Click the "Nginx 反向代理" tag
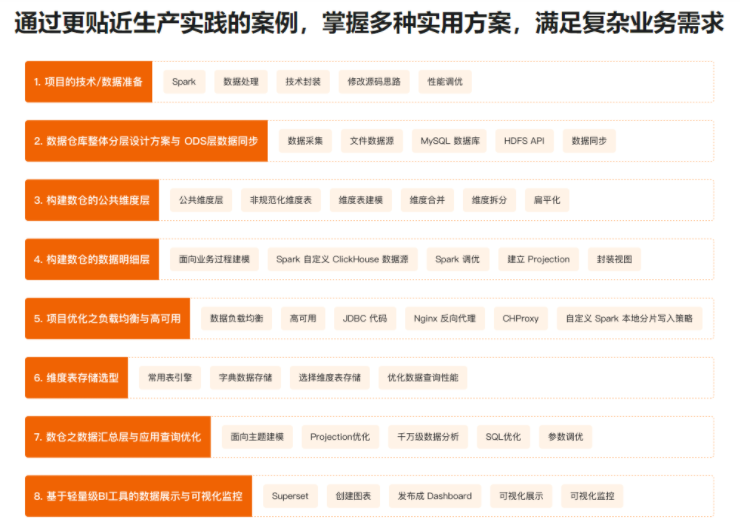The width and height of the screenshot is (740, 528). pyautogui.click(x=445, y=318)
